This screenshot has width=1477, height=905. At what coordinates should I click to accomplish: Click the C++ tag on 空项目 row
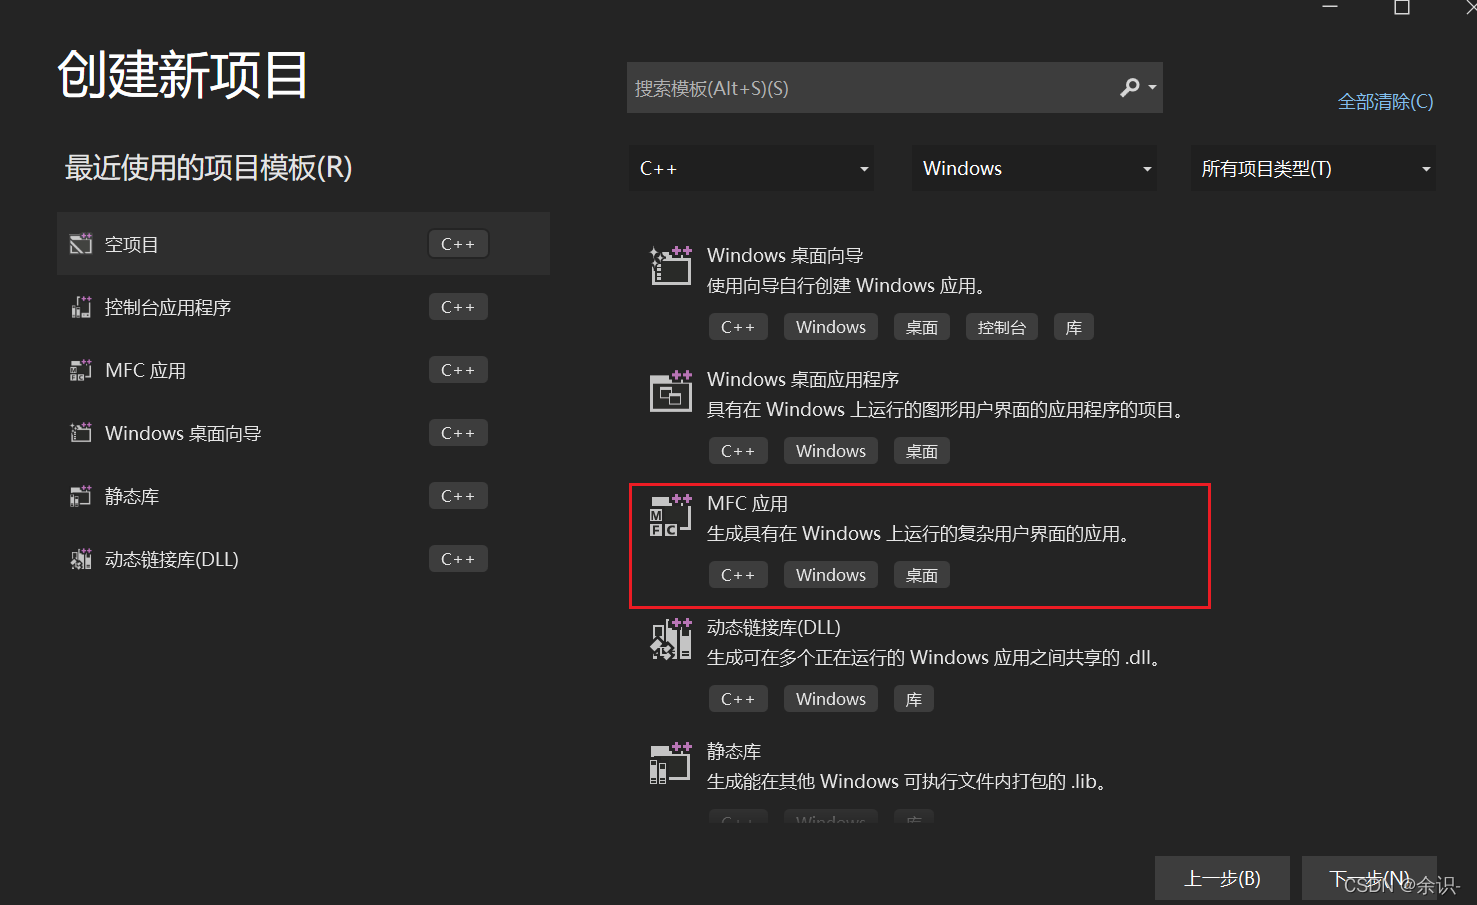click(458, 244)
